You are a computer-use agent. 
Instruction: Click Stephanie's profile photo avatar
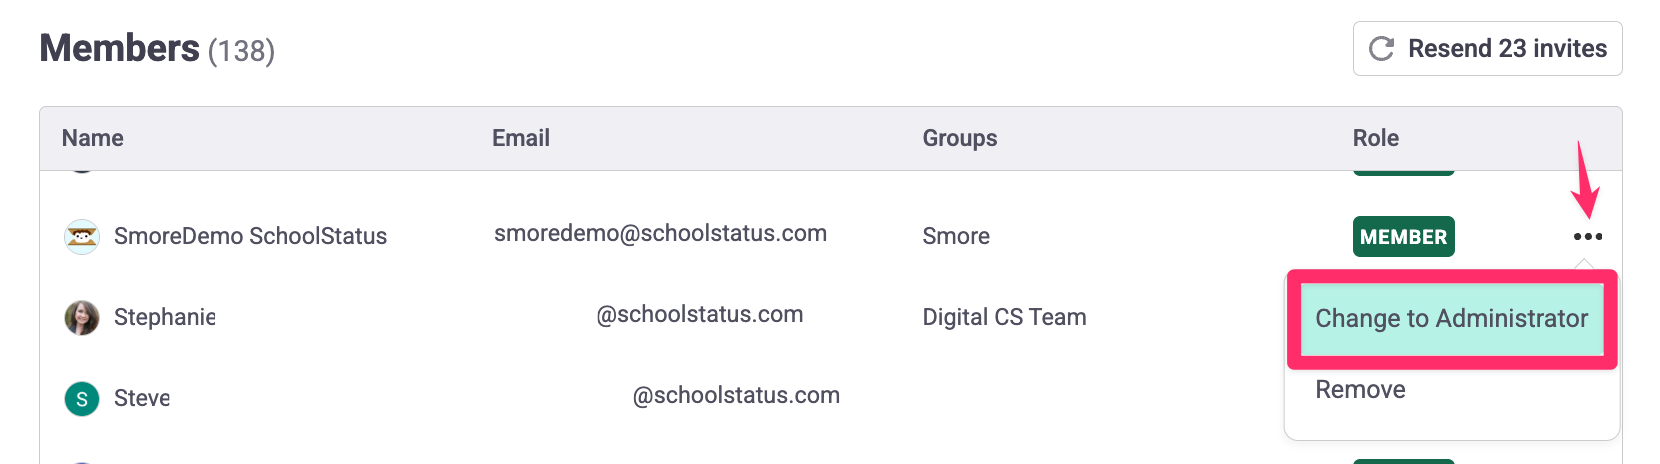point(82,318)
